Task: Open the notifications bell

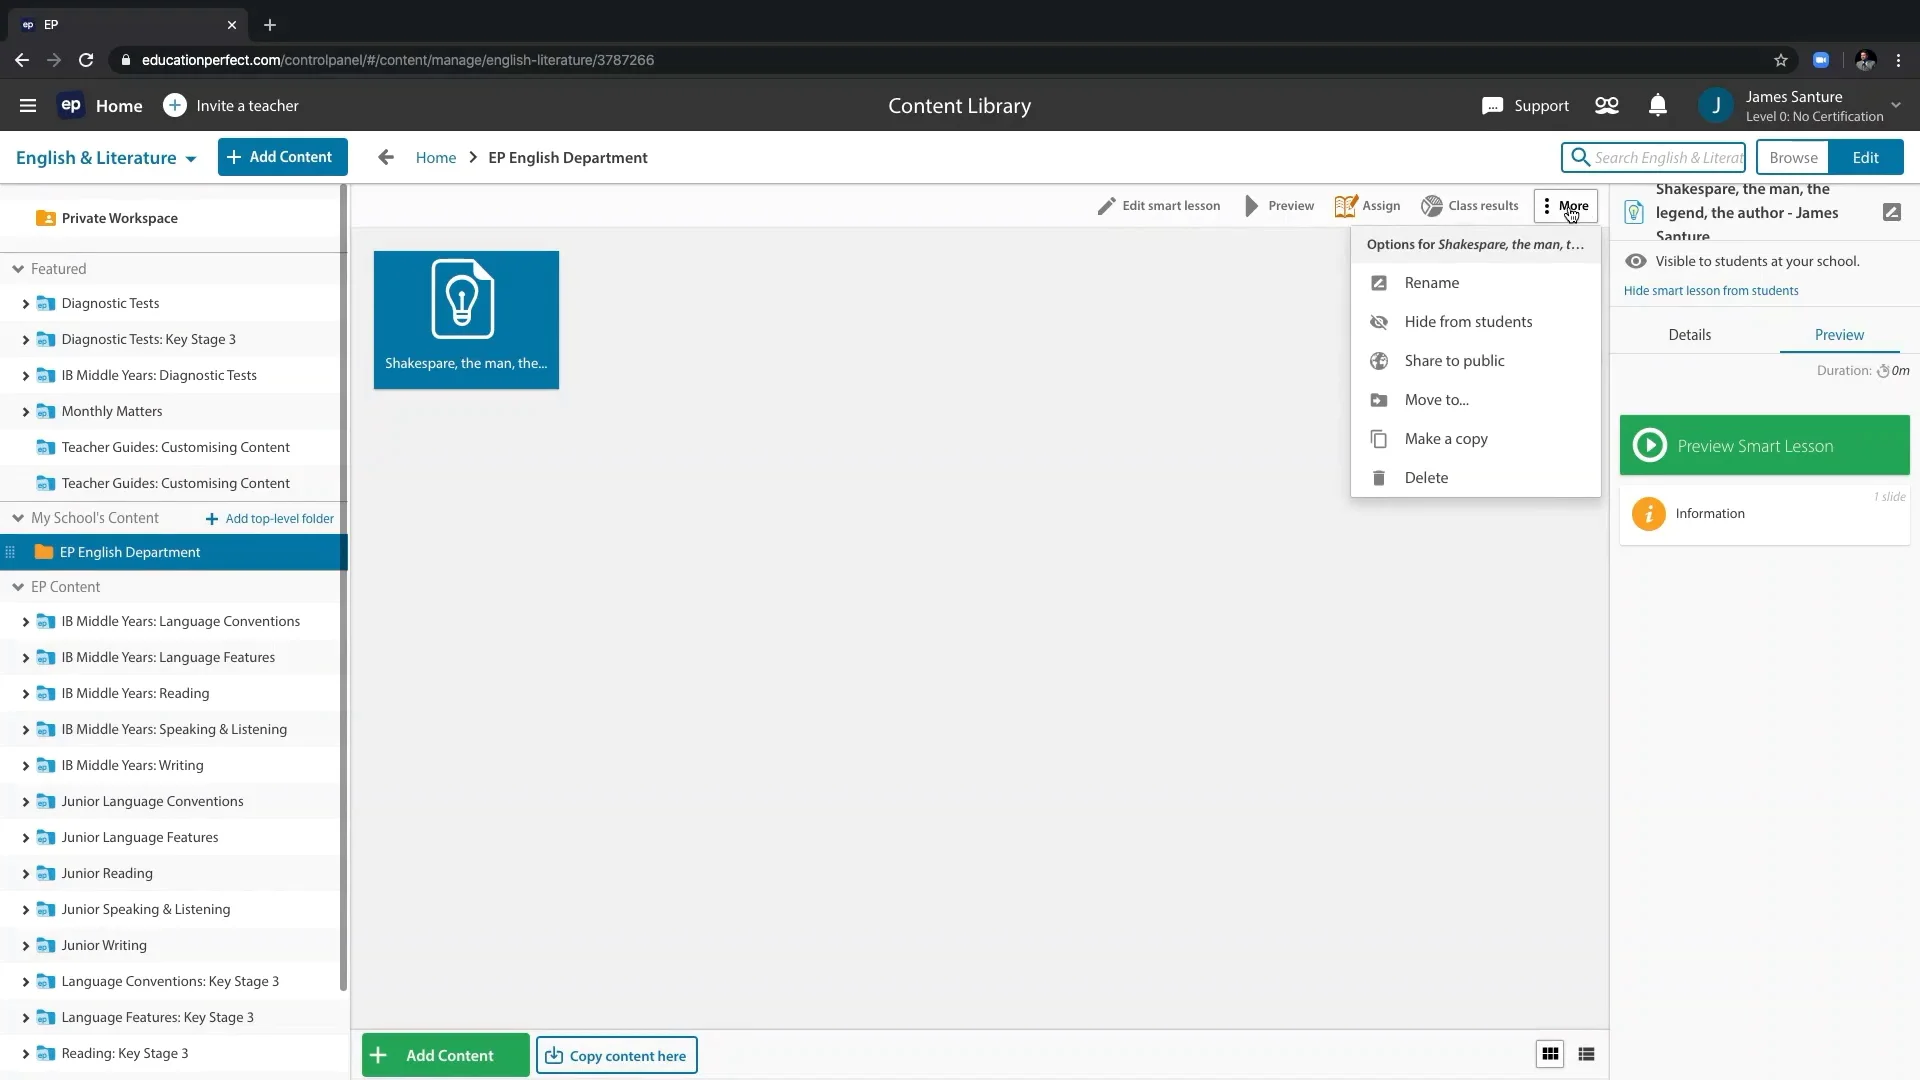Action: point(1658,106)
